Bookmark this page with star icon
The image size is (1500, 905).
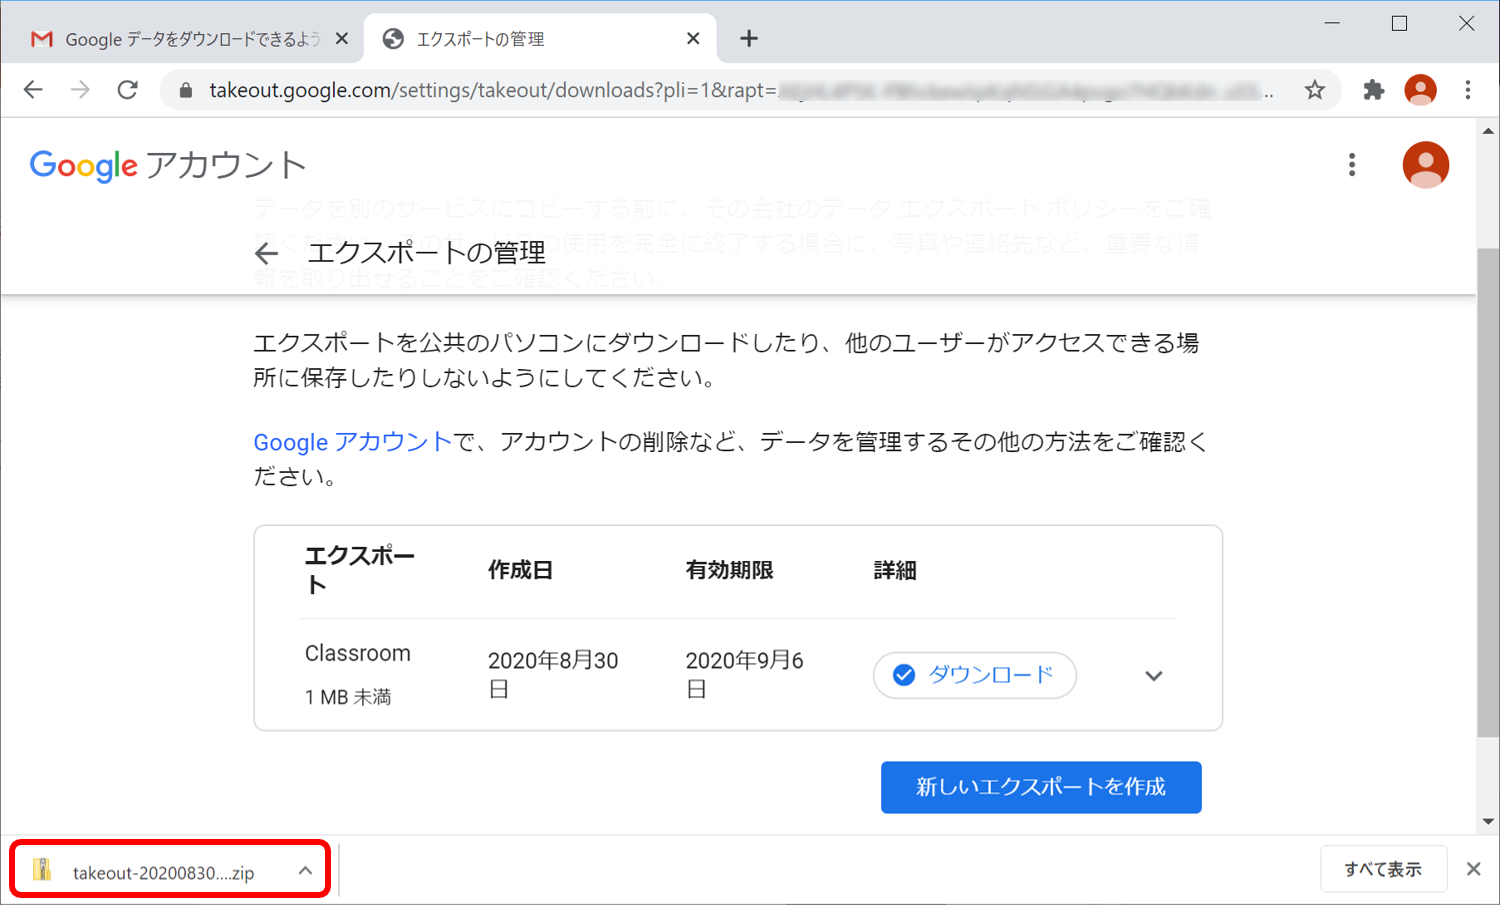click(1315, 90)
